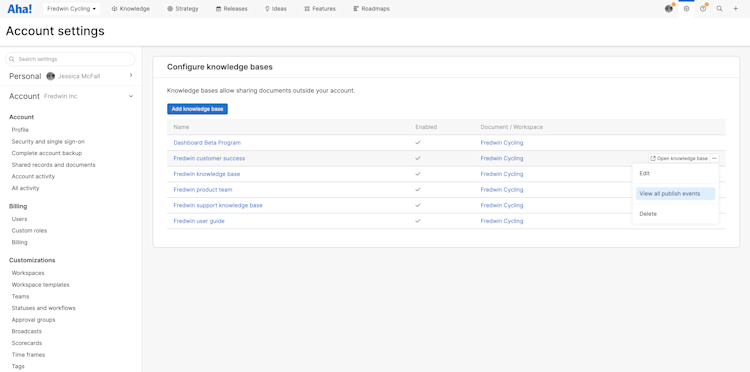This screenshot has width=750, height=372.
Task: Click Fredwin Cycling in Fredwin user guide row
Action: (502, 221)
